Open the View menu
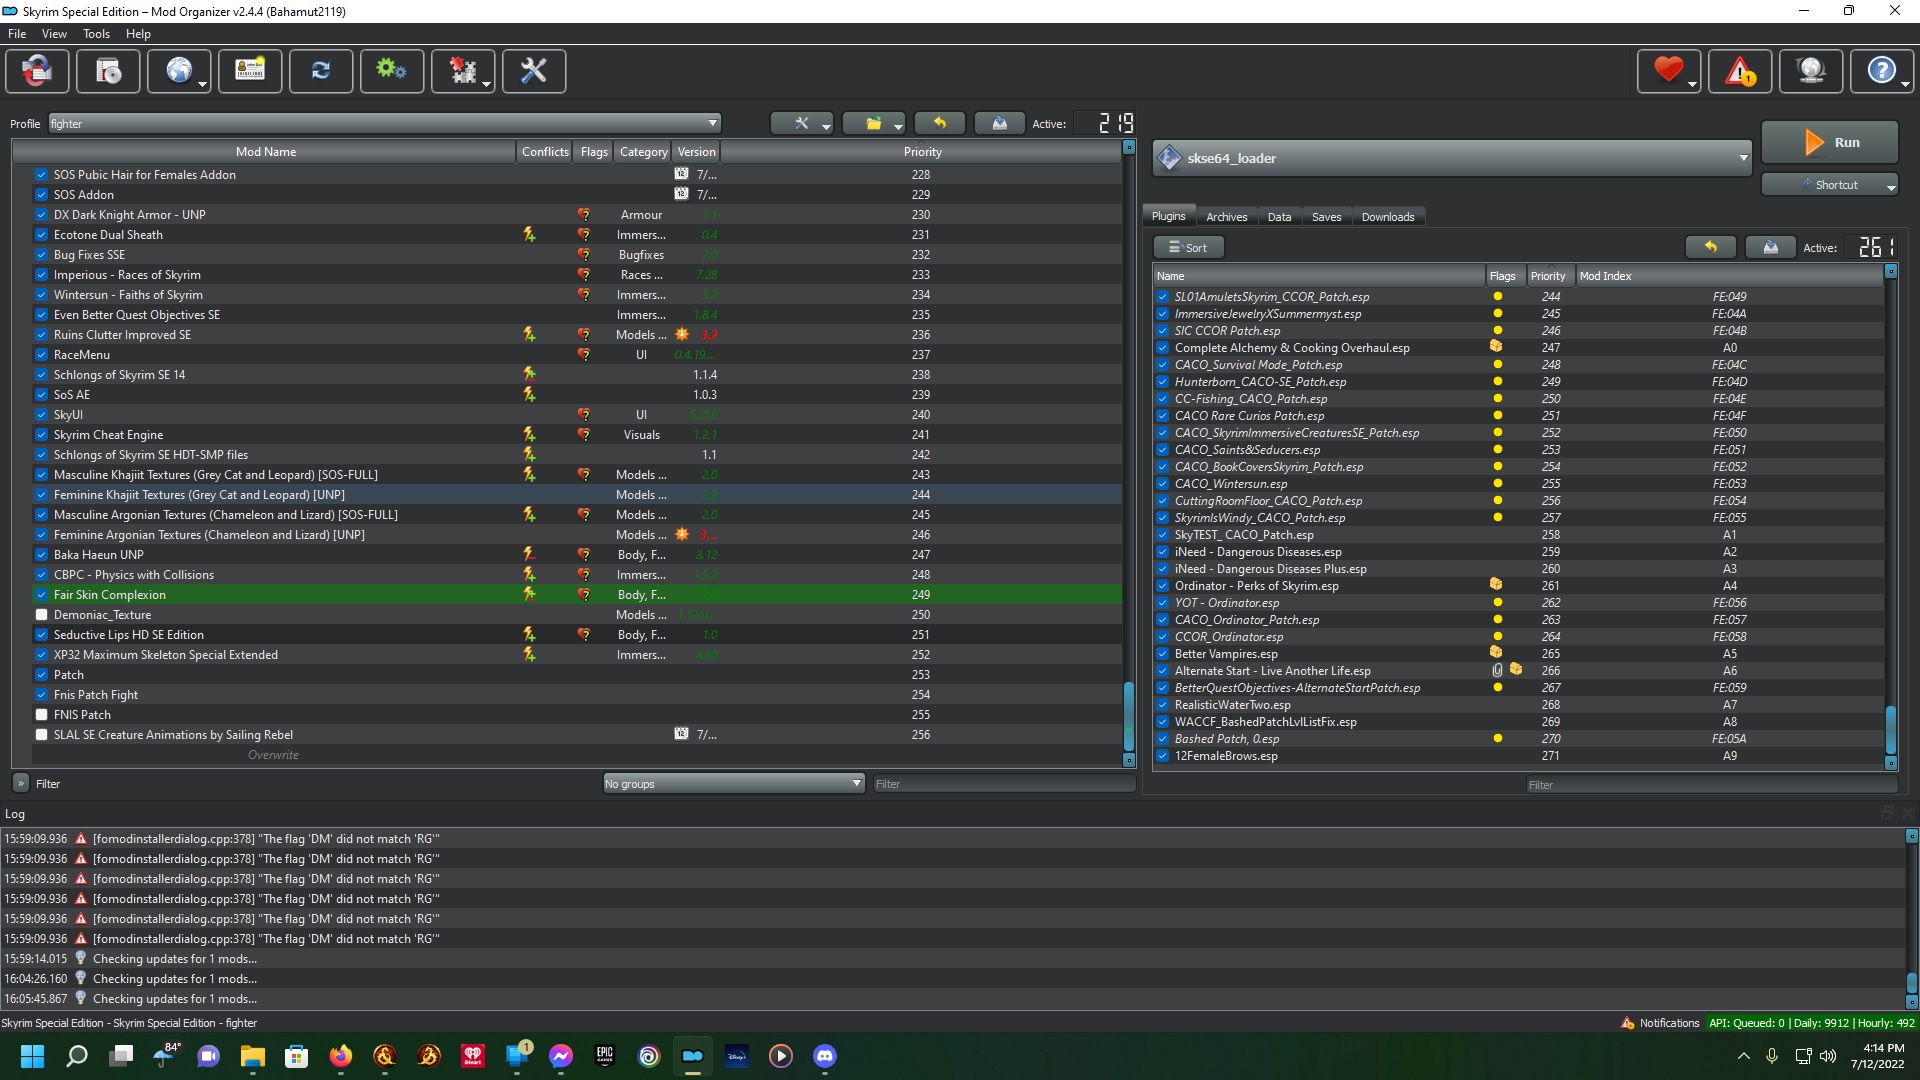 [54, 34]
